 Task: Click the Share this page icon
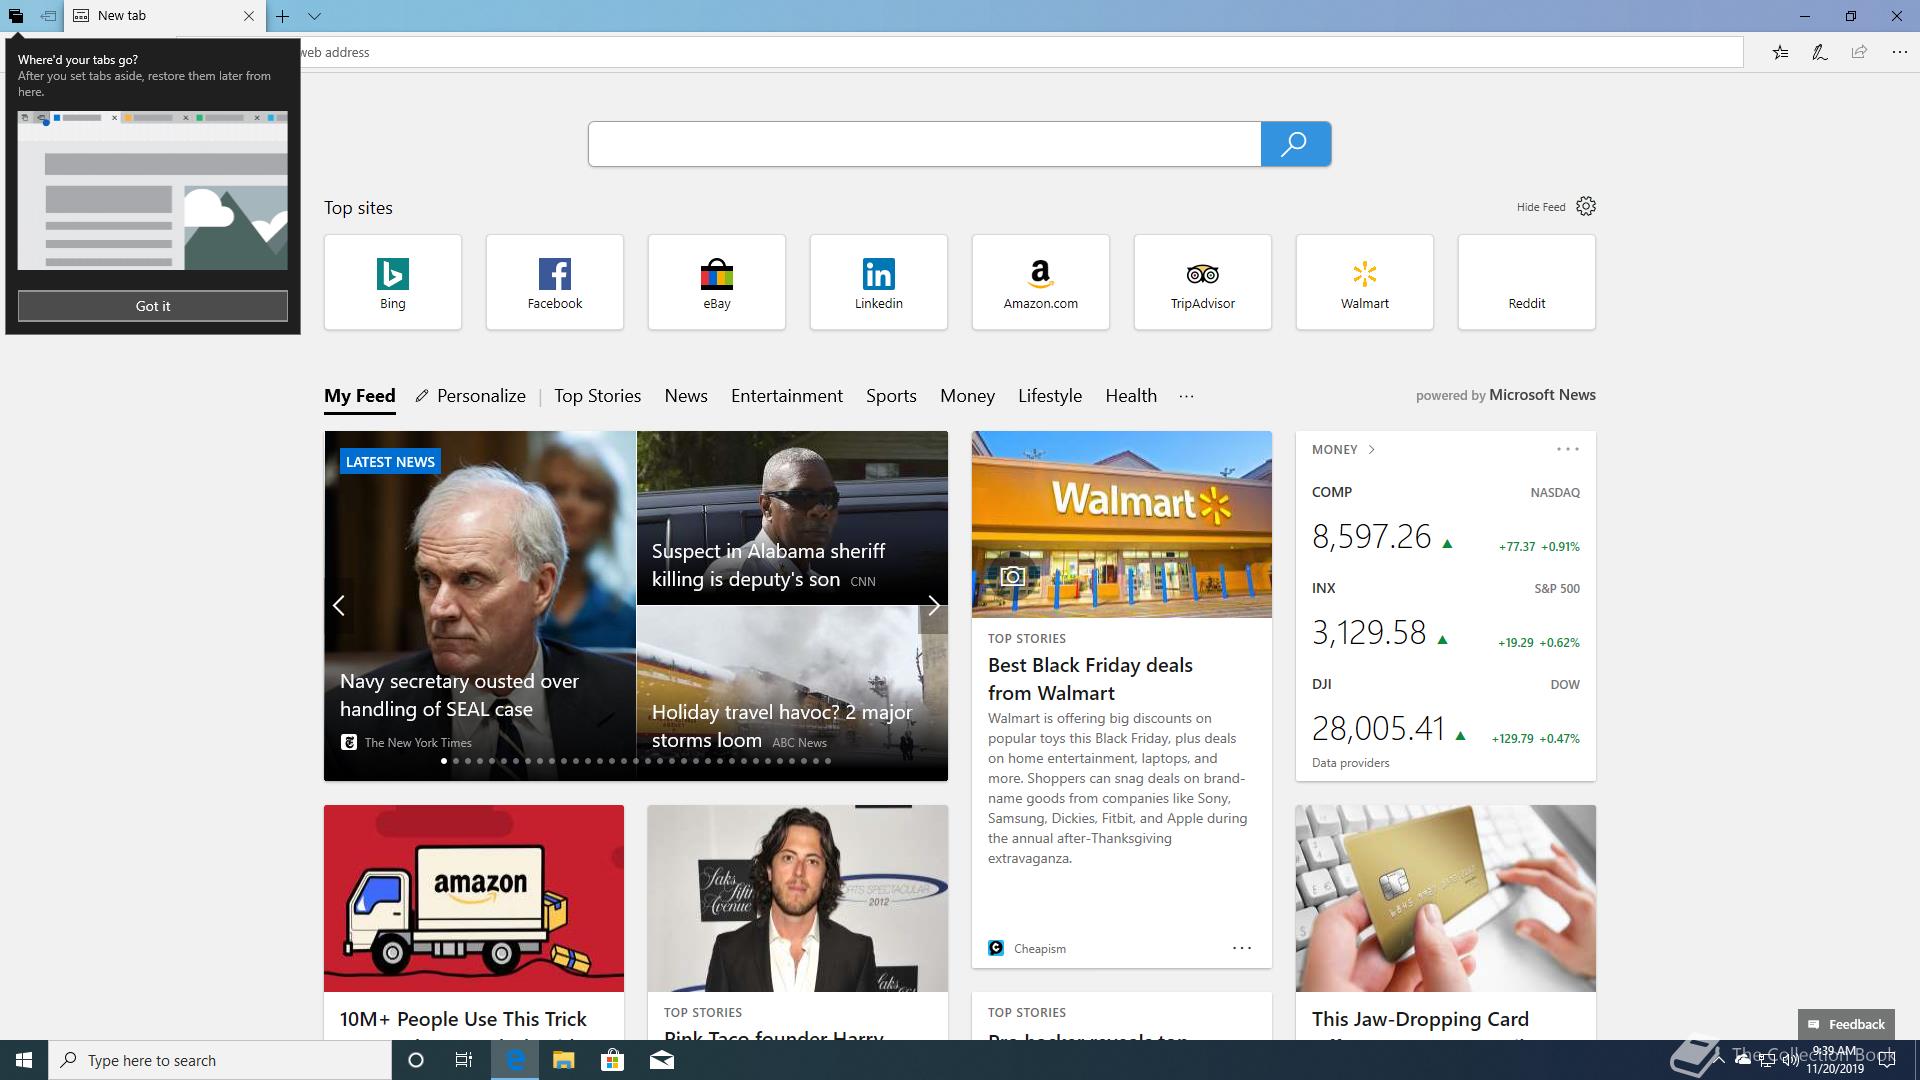[x=1859, y=52]
